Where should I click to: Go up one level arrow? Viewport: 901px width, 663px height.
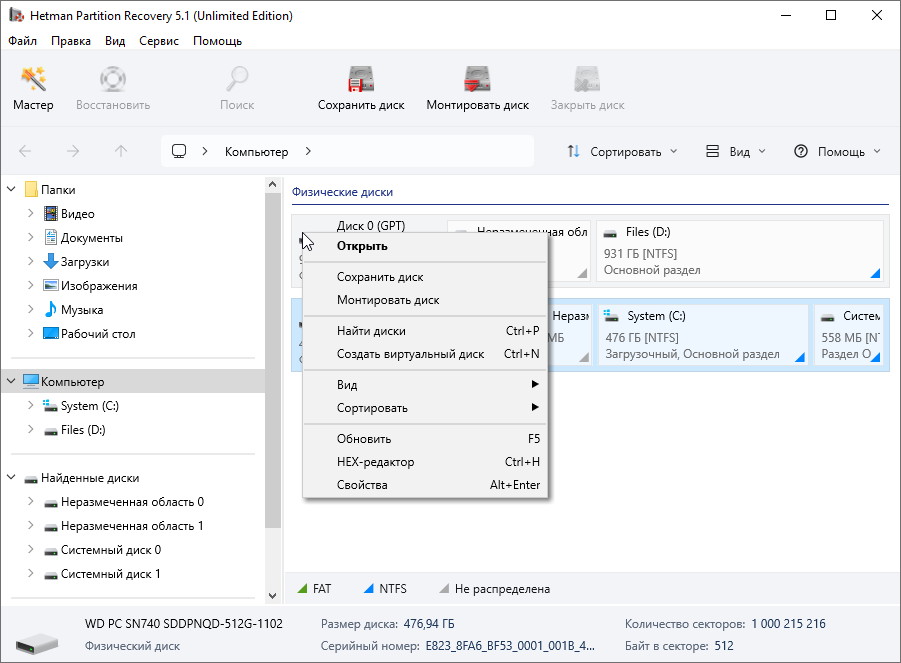pos(121,151)
